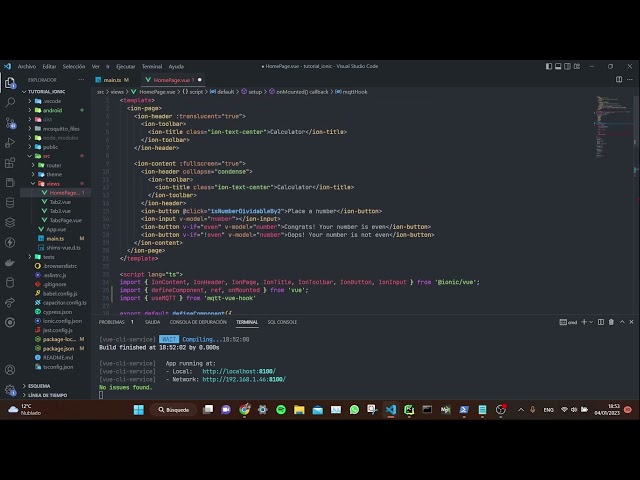Image resolution: width=640 pixels, height=480 pixels.
Task: Split the editor to the right
Action: tap(619, 80)
